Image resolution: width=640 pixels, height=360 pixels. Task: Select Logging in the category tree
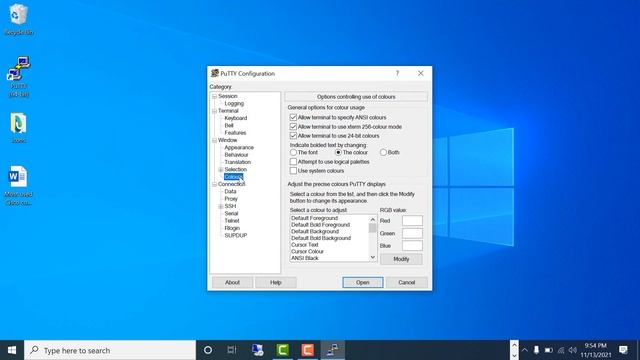[234, 104]
